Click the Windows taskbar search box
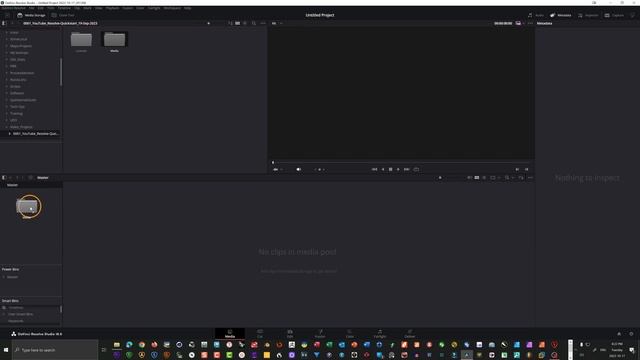The width and height of the screenshot is (640, 360). click(55, 350)
